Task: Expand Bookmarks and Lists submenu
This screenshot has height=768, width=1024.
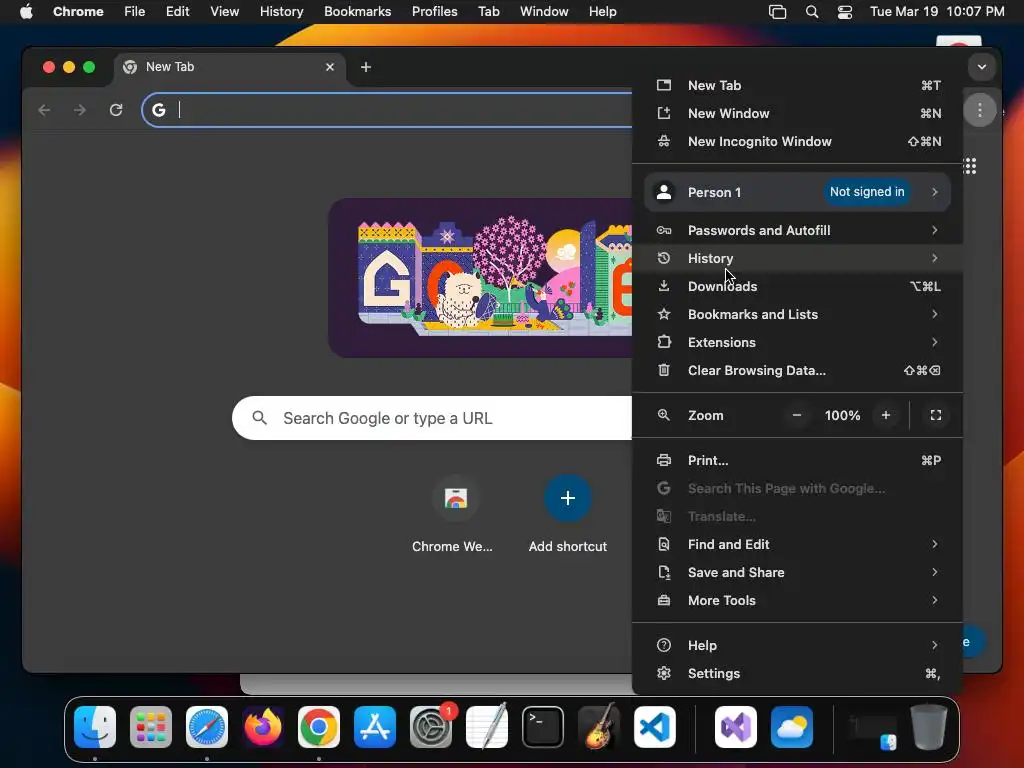Action: (797, 315)
